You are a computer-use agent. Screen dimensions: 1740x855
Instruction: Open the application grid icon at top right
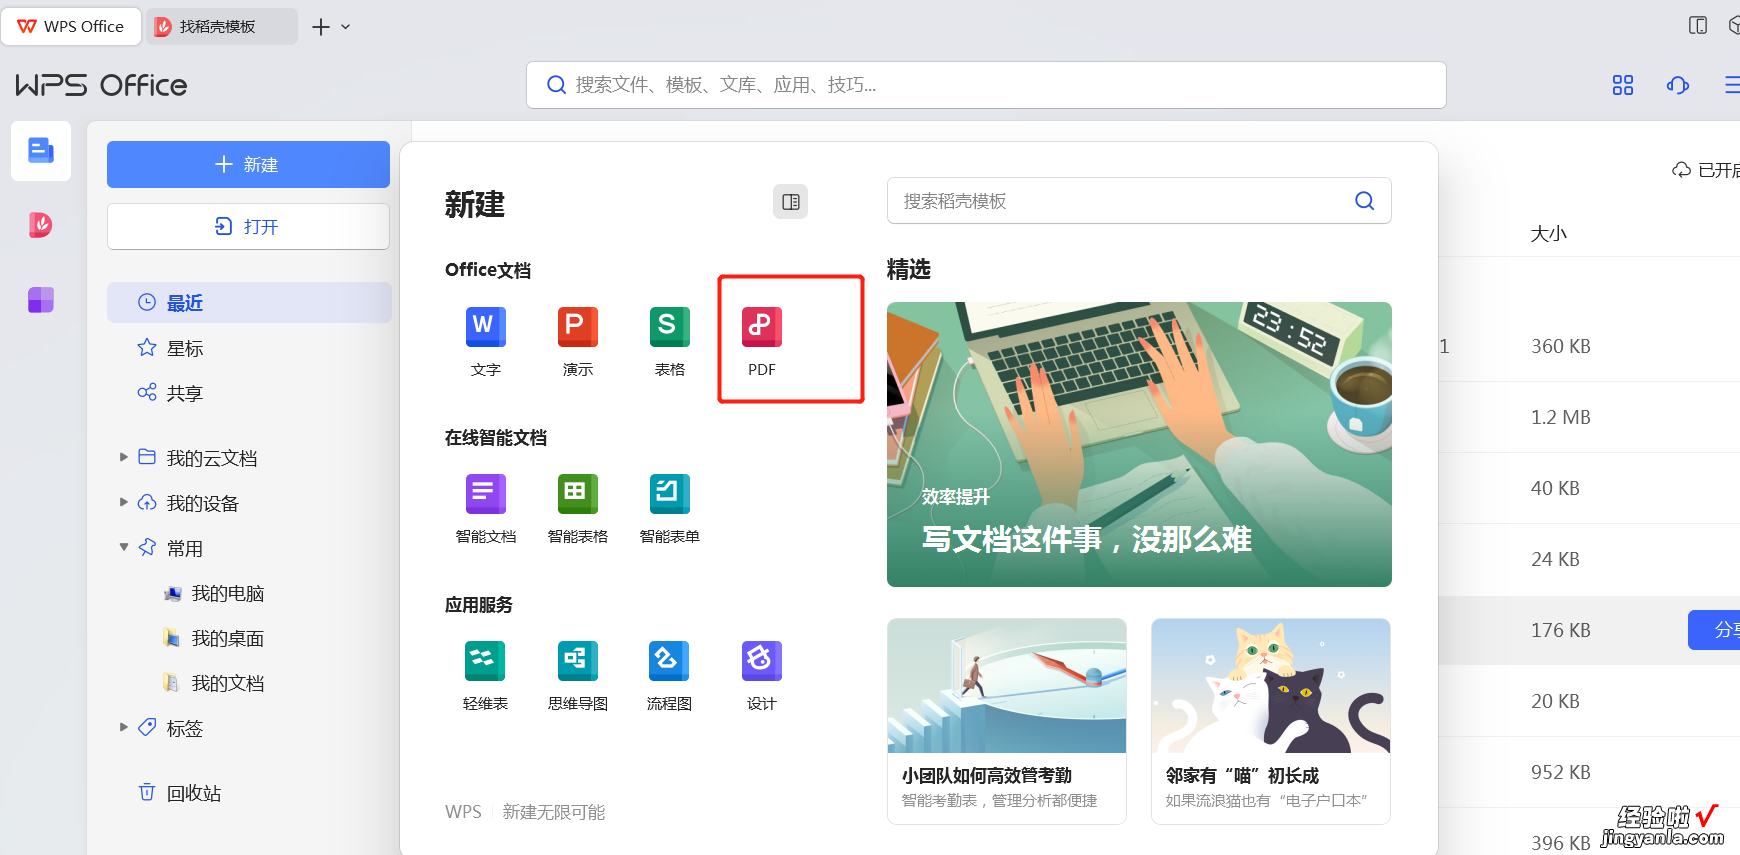click(1623, 85)
